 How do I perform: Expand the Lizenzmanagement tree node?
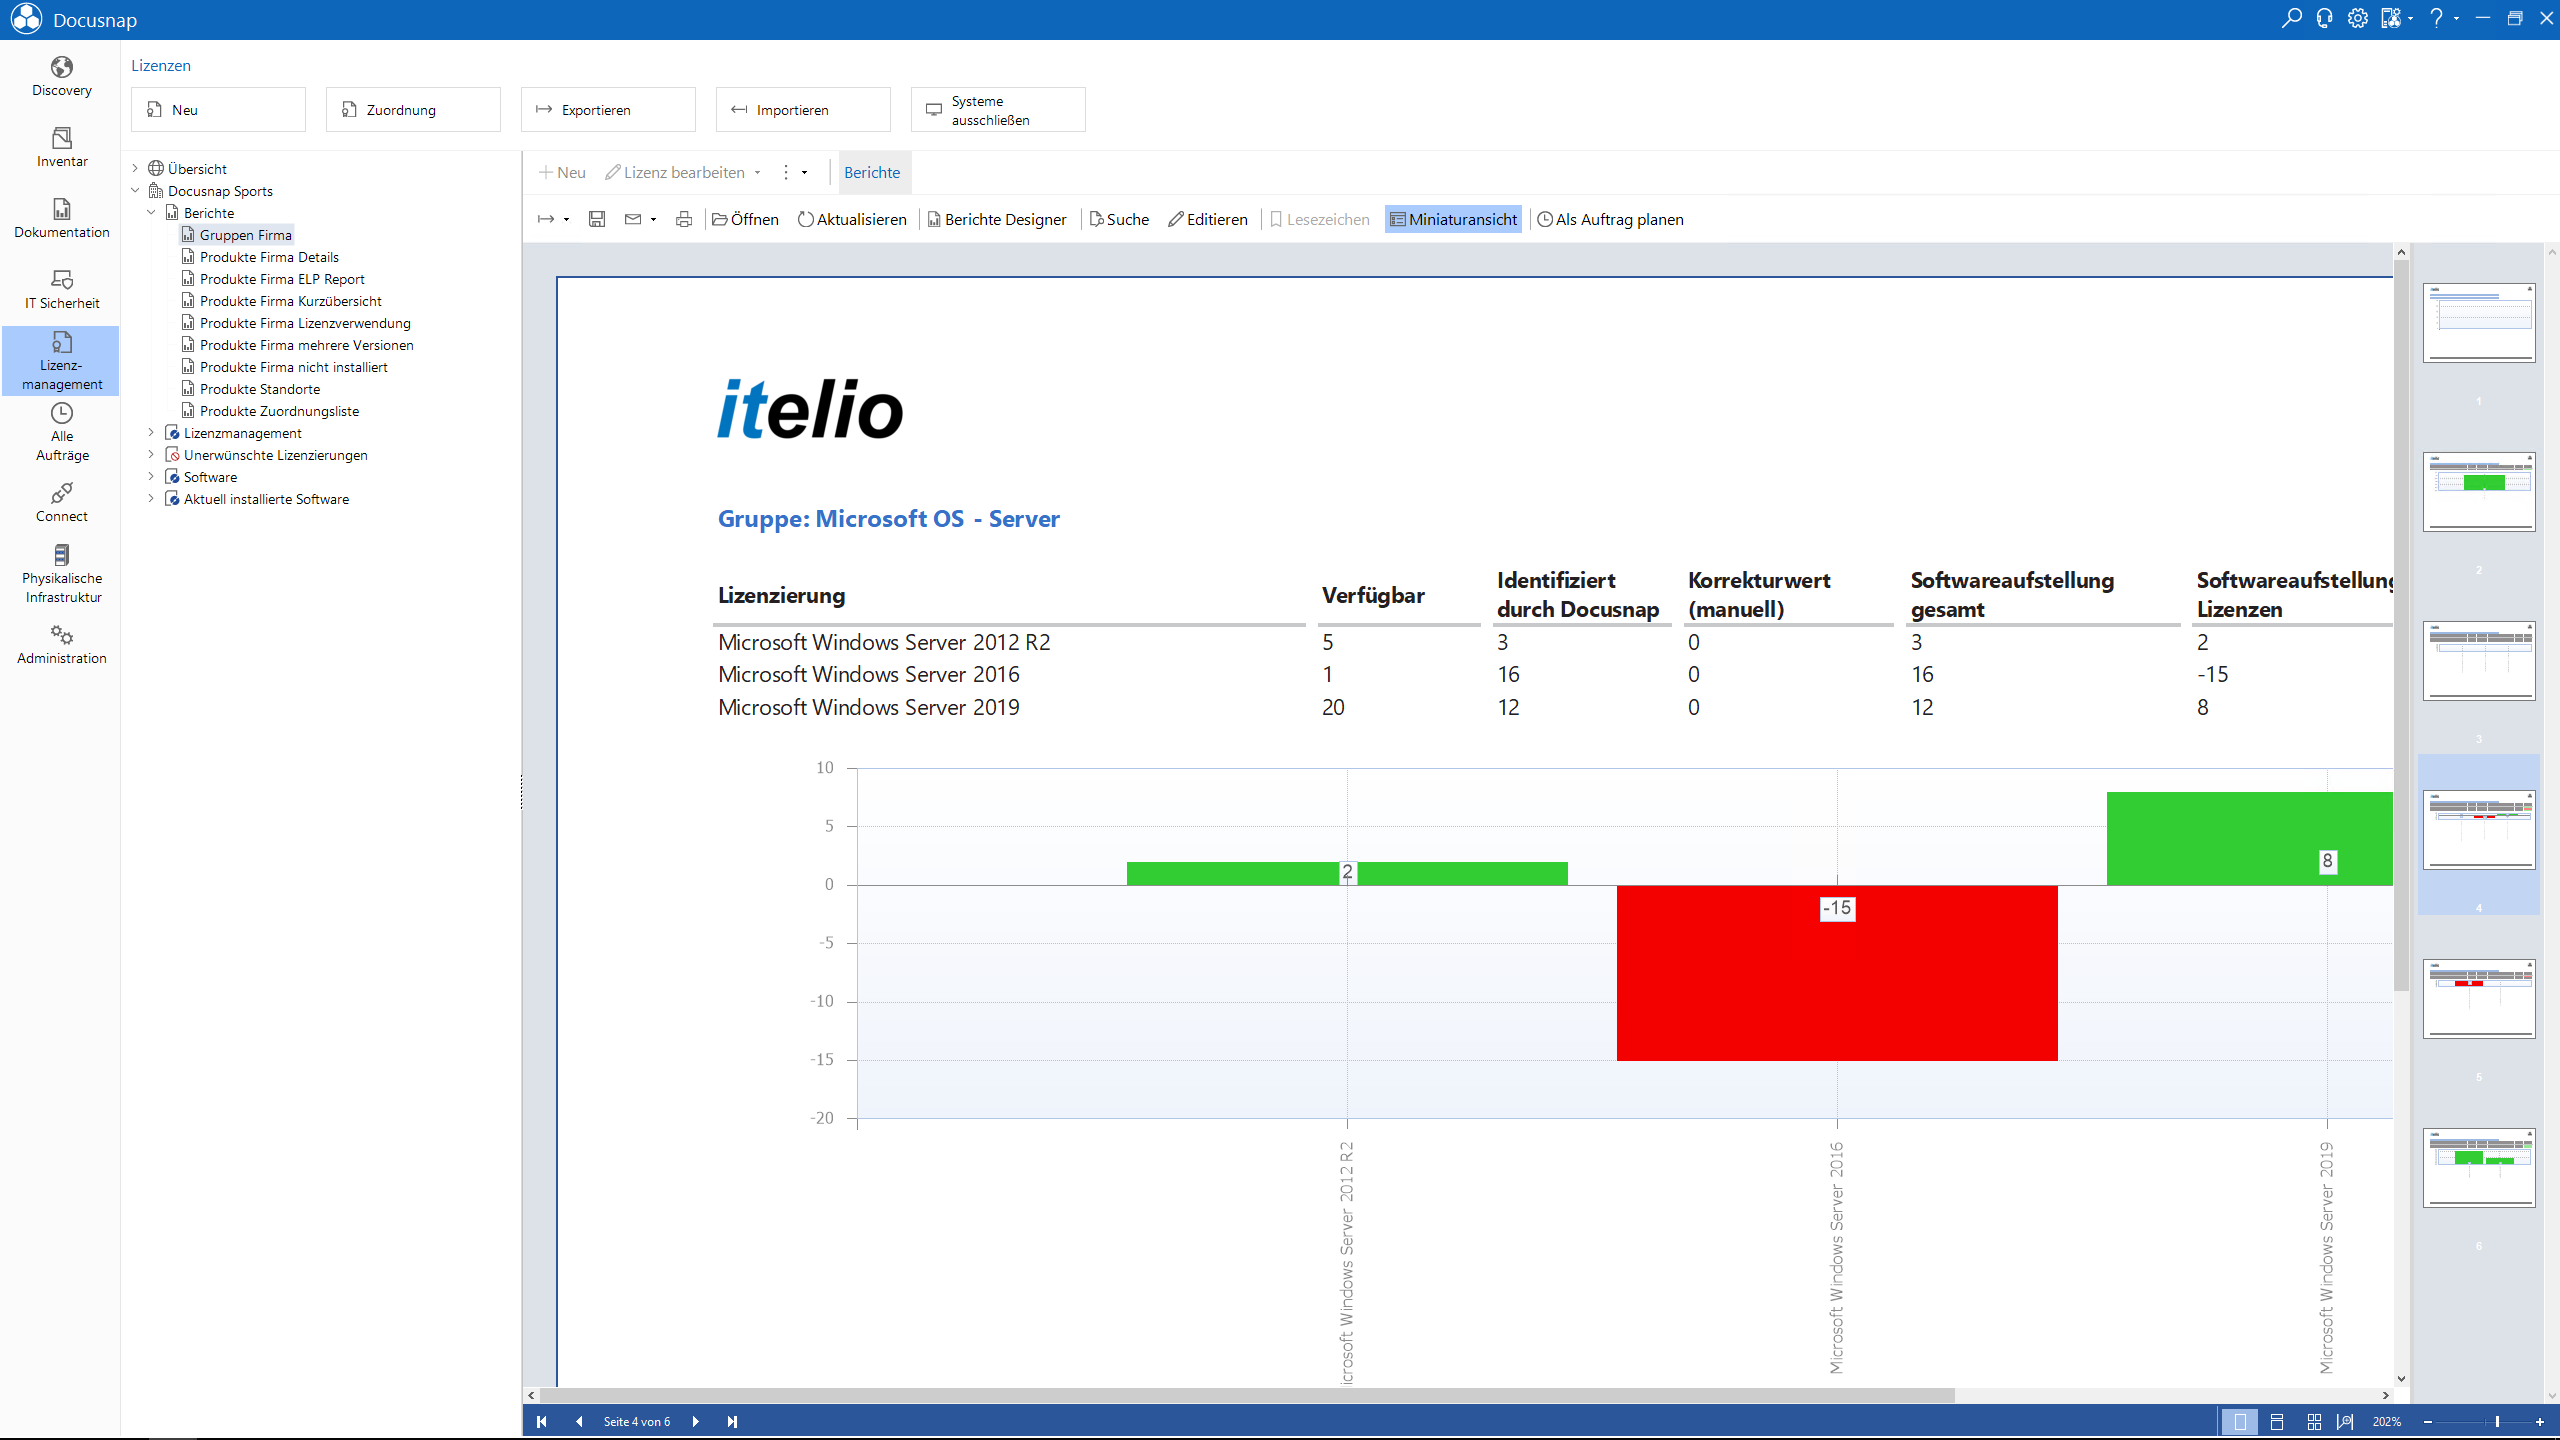pyautogui.click(x=151, y=433)
